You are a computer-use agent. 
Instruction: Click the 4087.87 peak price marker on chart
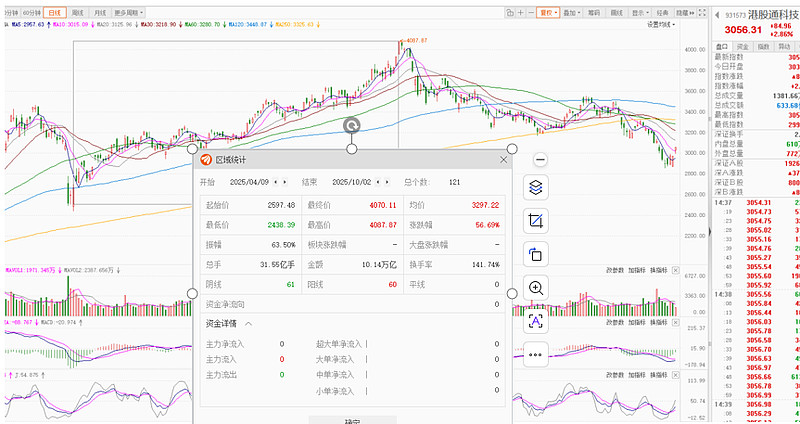[414, 40]
